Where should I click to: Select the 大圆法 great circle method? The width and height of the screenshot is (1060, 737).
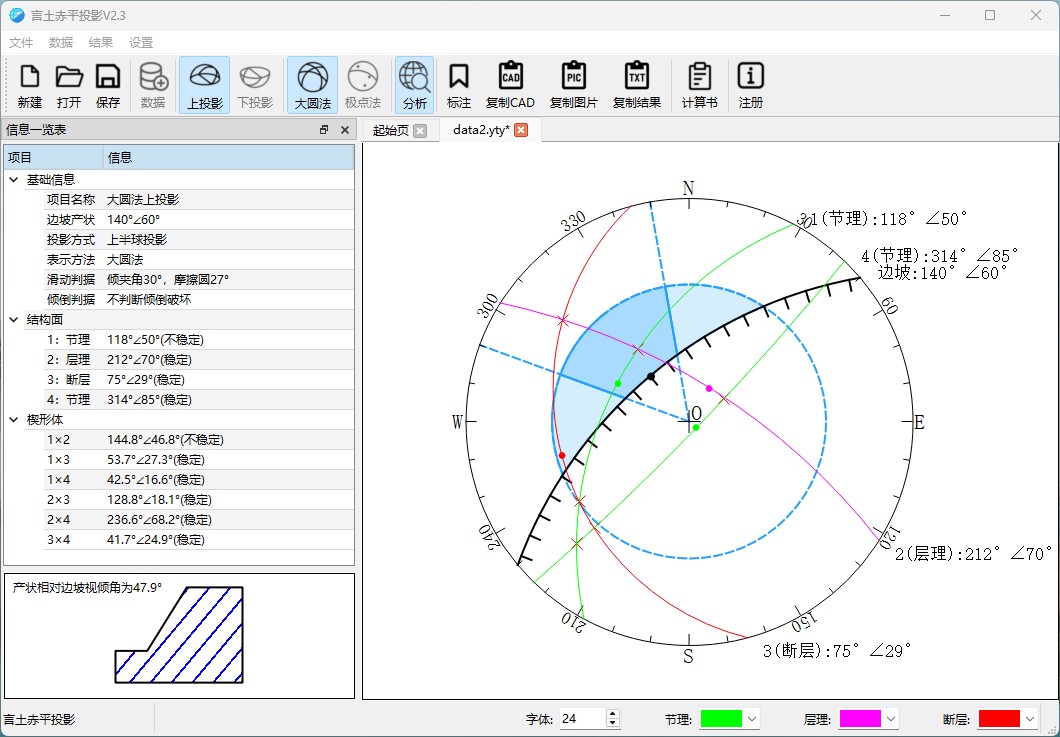312,85
